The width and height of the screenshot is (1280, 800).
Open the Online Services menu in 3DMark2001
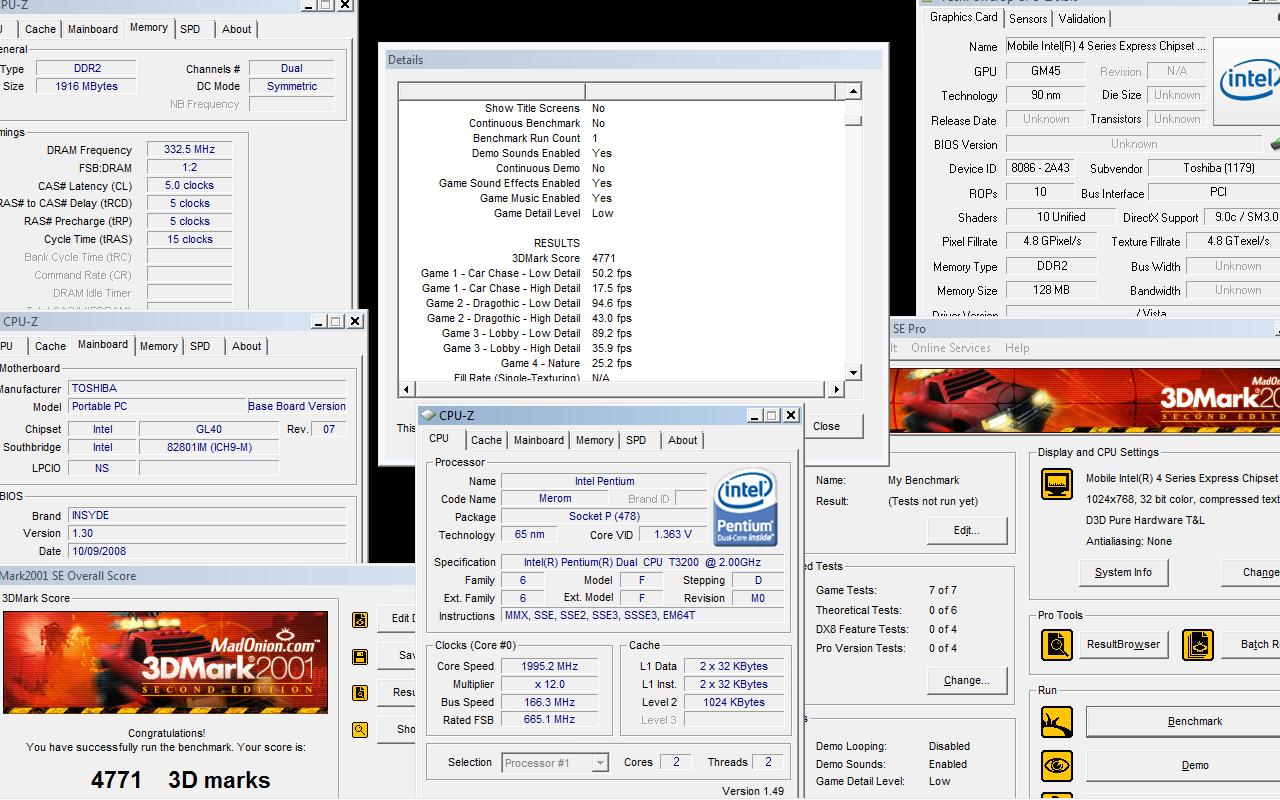[x=950, y=348]
